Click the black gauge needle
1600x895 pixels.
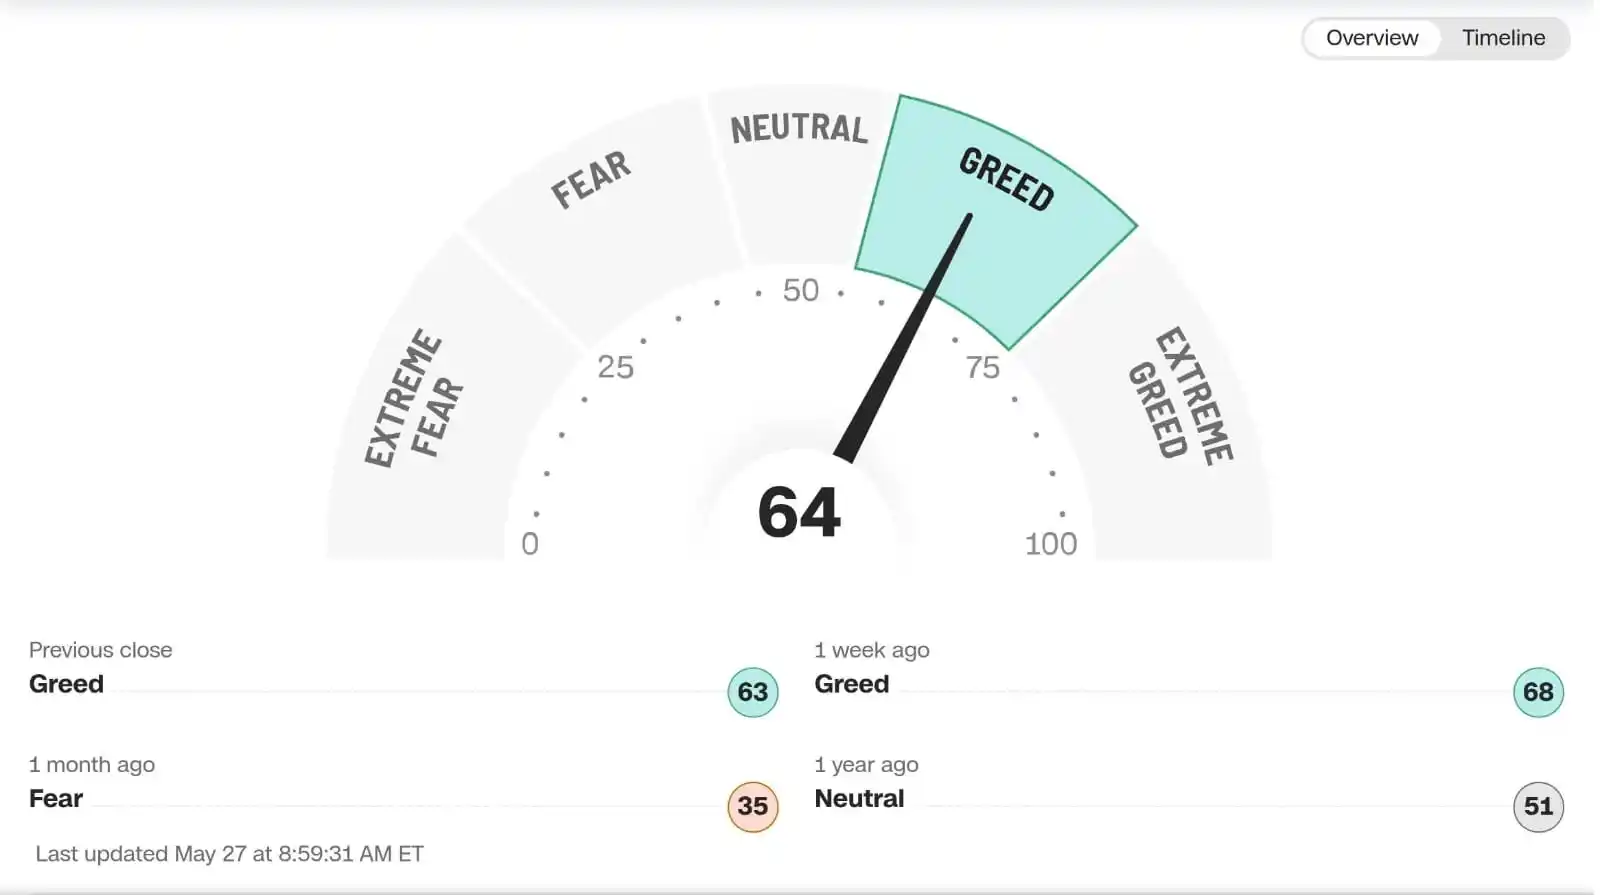[903, 337]
